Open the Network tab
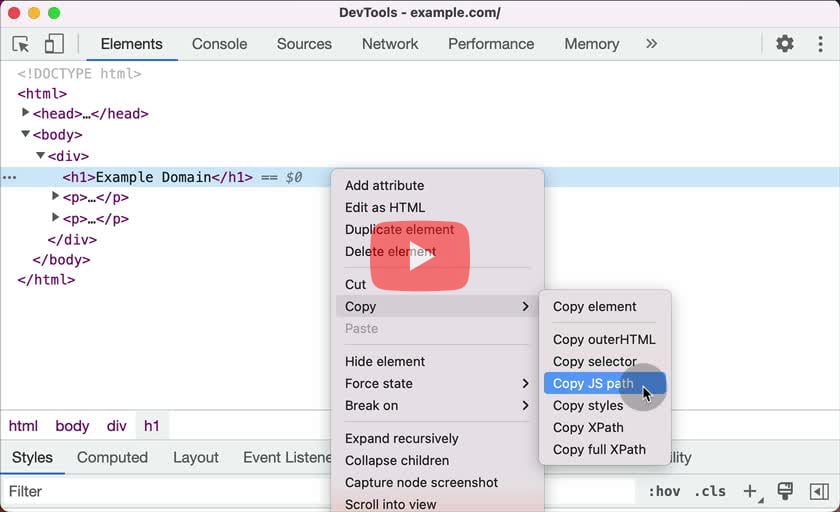 click(x=390, y=44)
